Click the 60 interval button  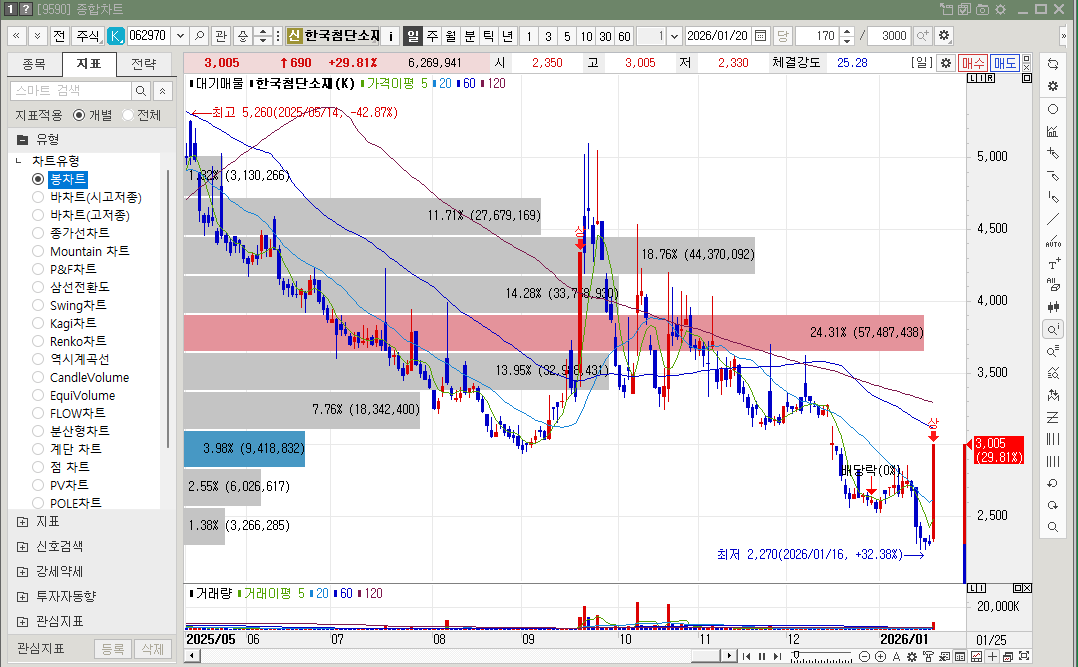coord(624,36)
